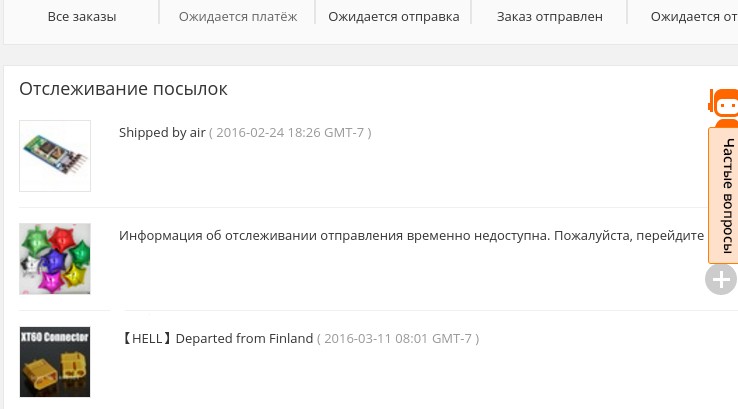The width and height of the screenshot is (738, 409).
Task: Click the Shipped by air status
Action: 162,132
